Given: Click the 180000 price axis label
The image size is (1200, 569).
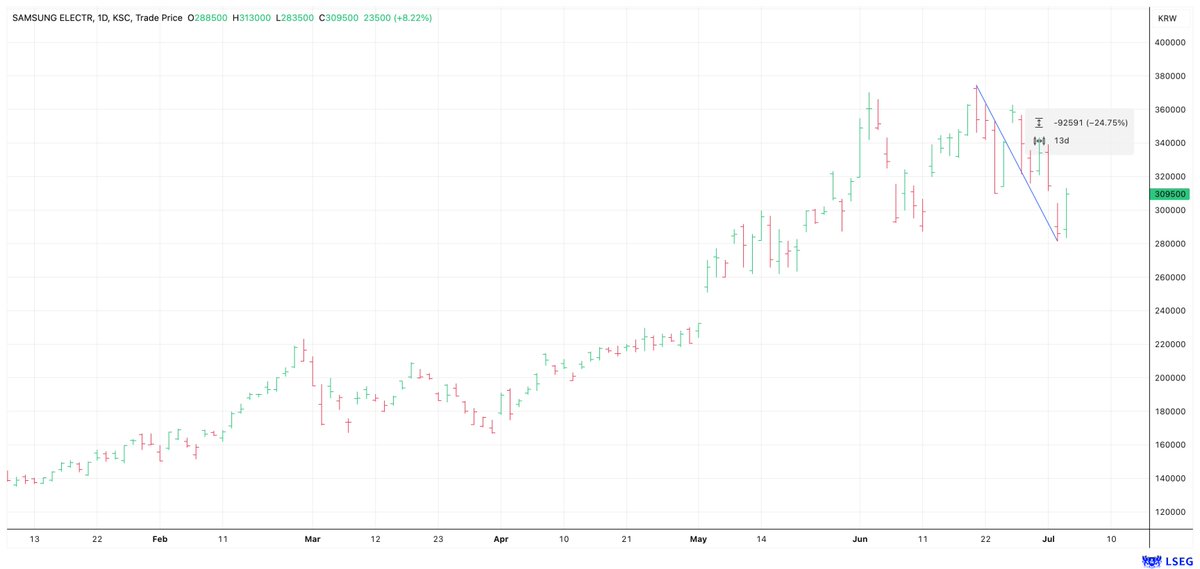Looking at the screenshot, I should [1168, 412].
